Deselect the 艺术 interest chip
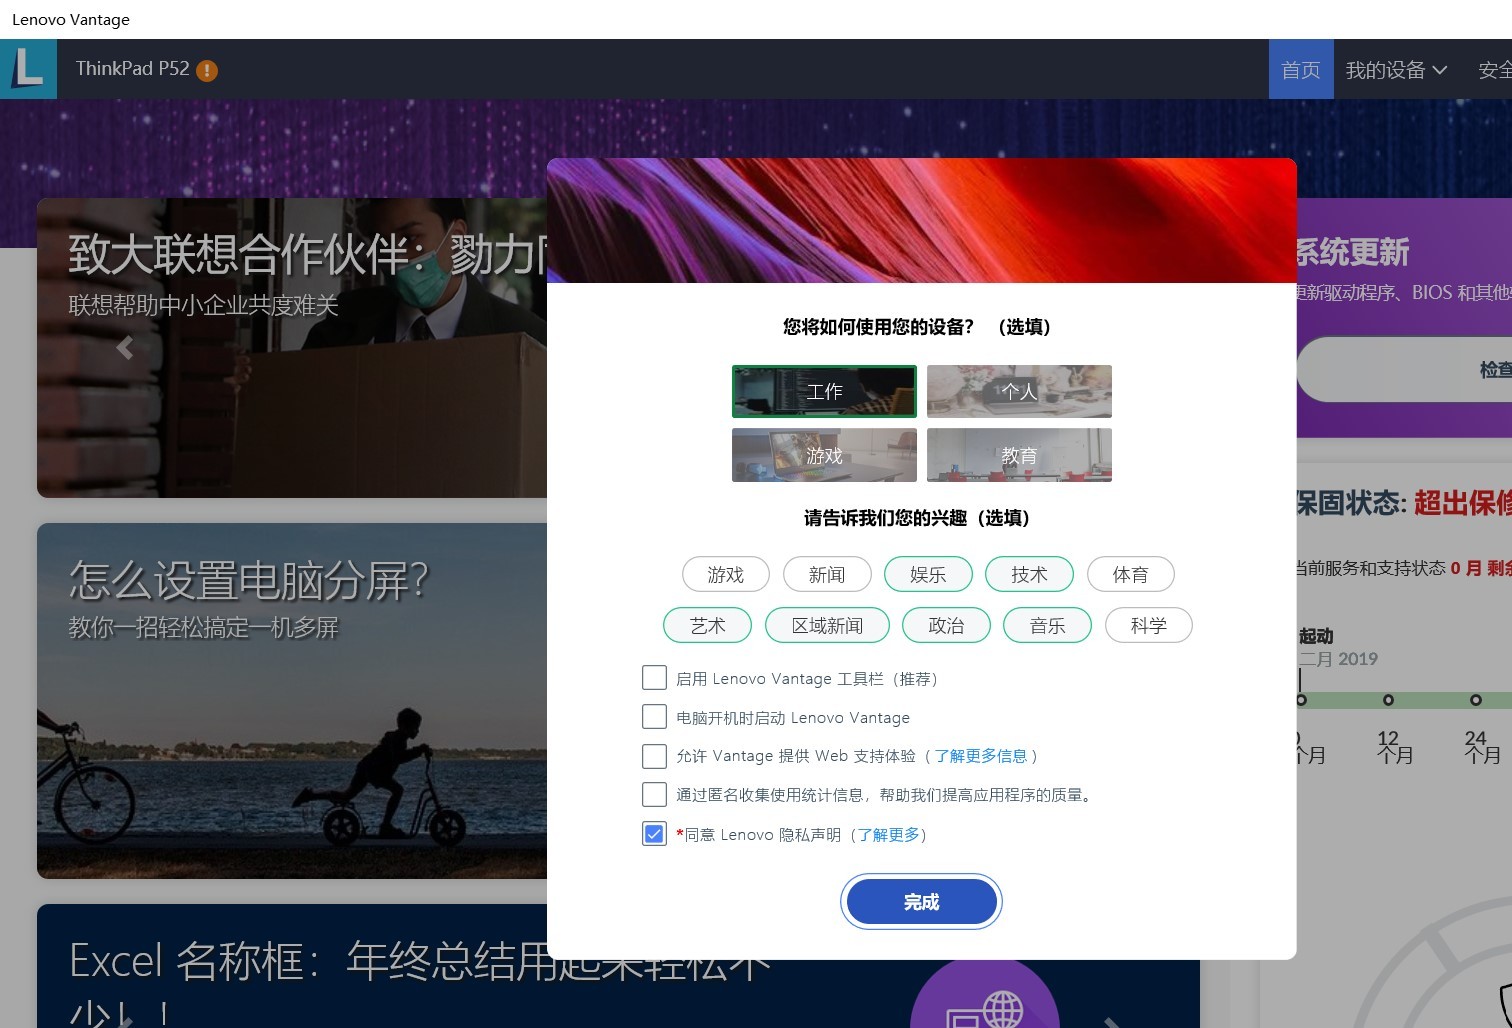1512x1028 pixels. click(x=707, y=625)
